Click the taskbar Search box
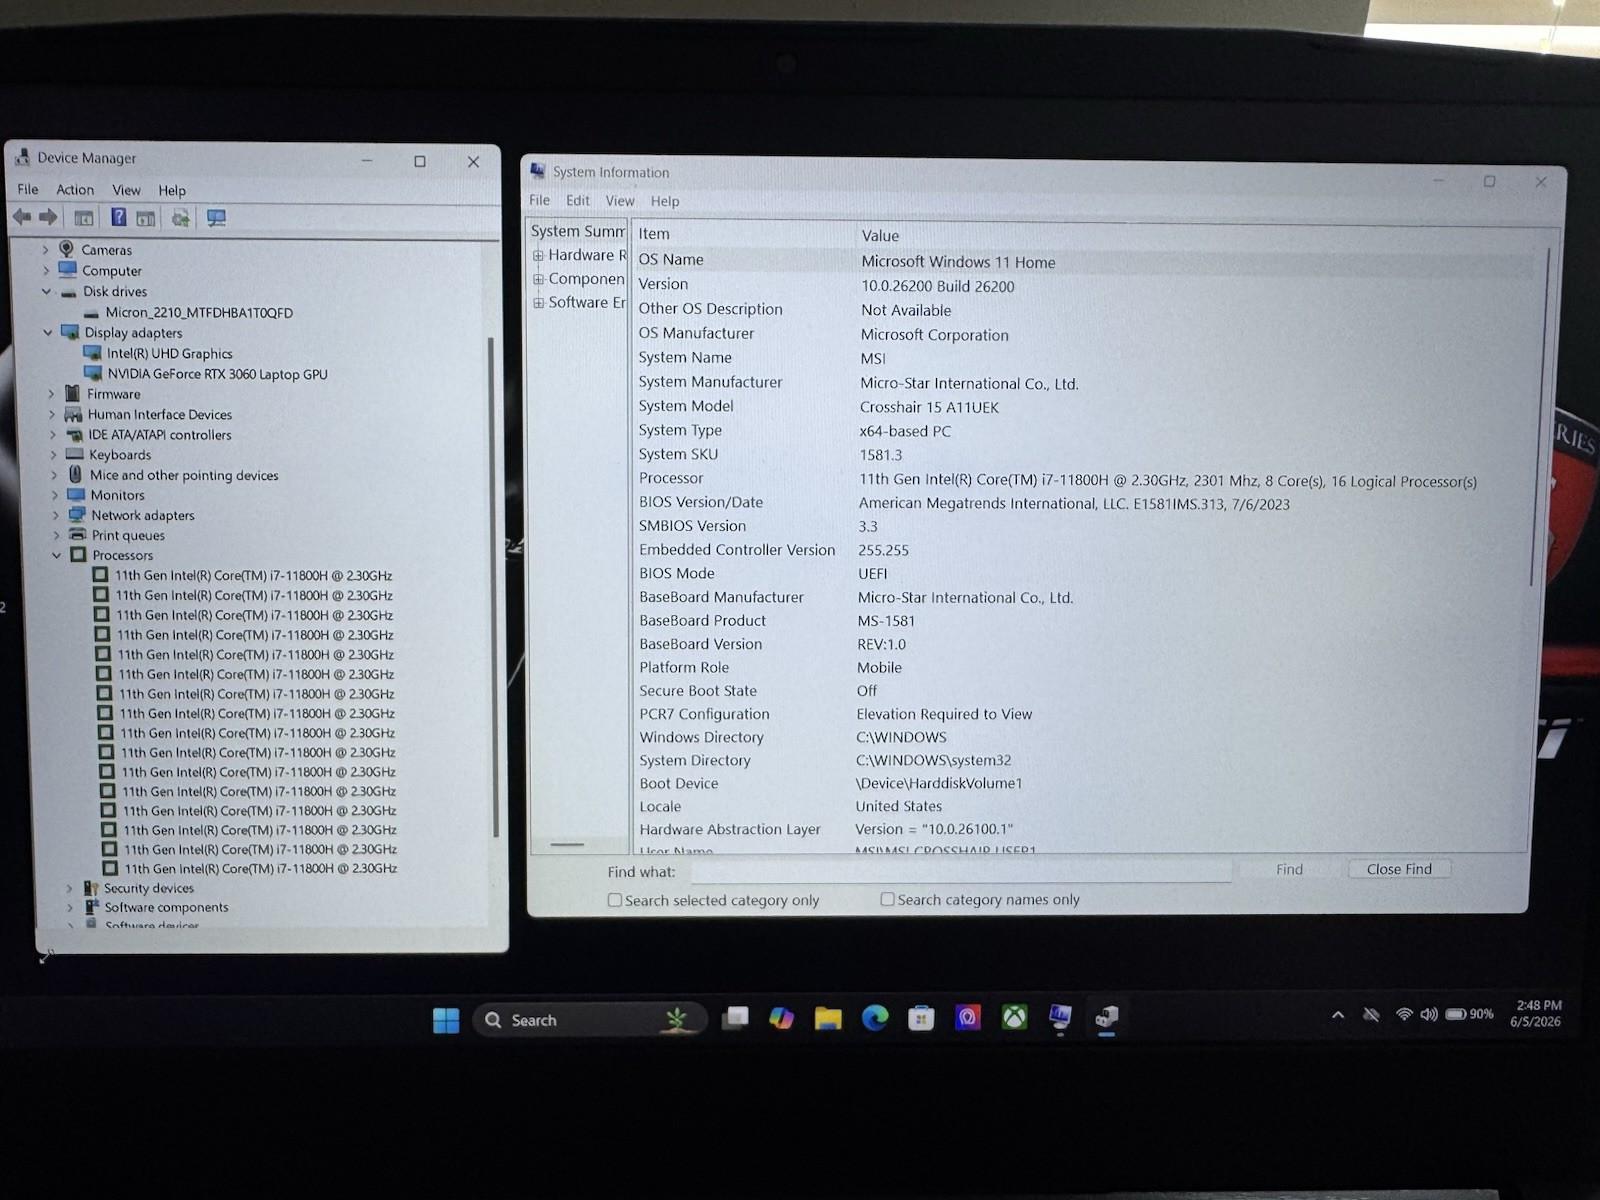Viewport: 1600px width, 1200px height. click(x=590, y=1020)
